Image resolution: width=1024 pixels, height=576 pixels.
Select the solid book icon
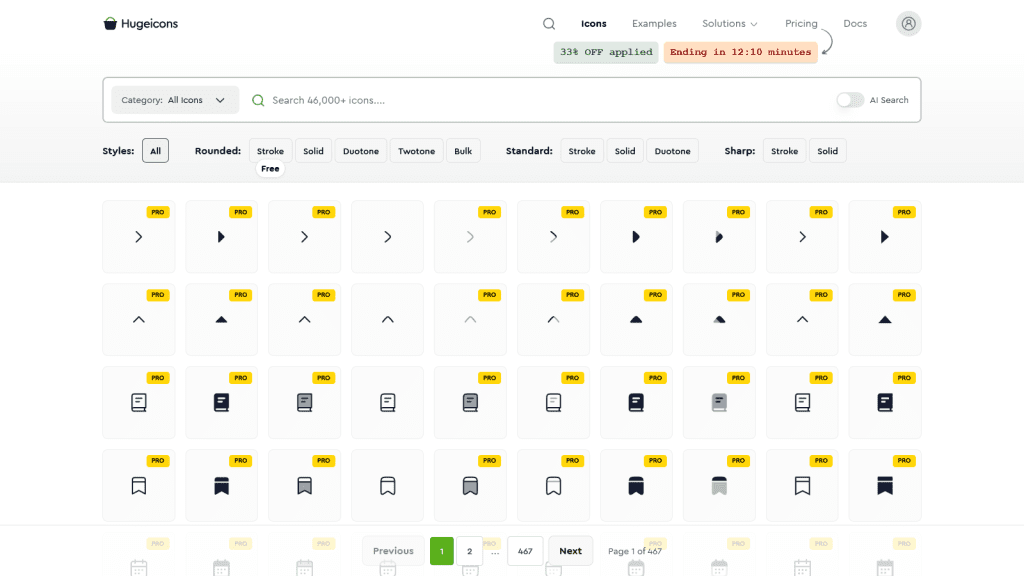click(x=221, y=403)
